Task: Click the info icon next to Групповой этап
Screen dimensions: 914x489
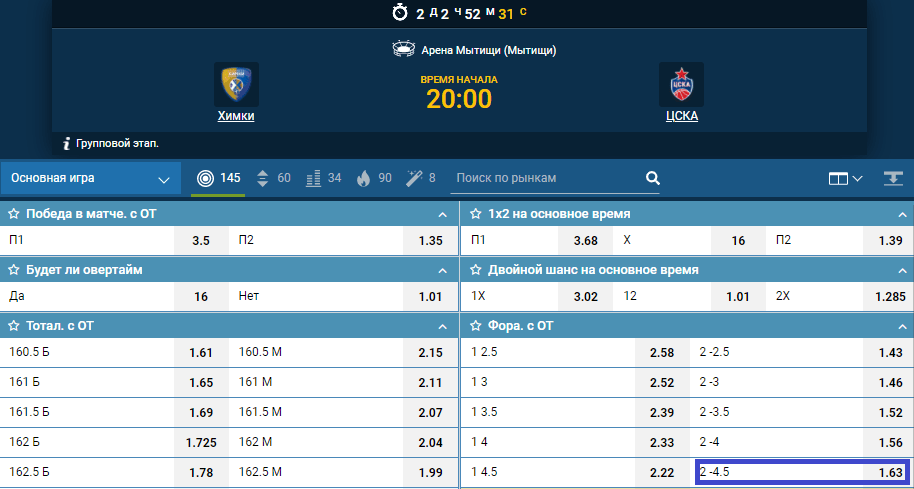Action: [67, 143]
